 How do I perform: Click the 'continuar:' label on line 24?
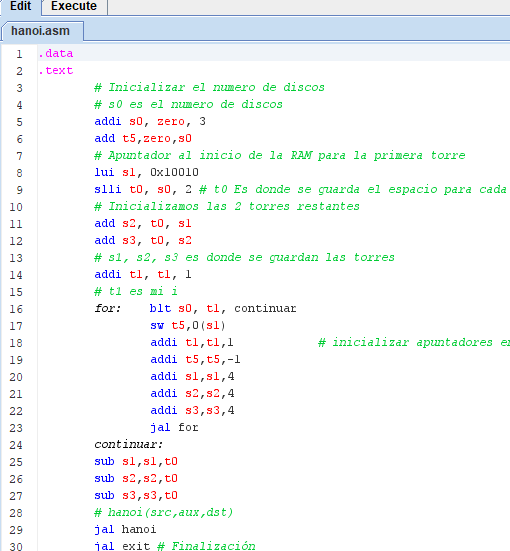(x=129, y=444)
